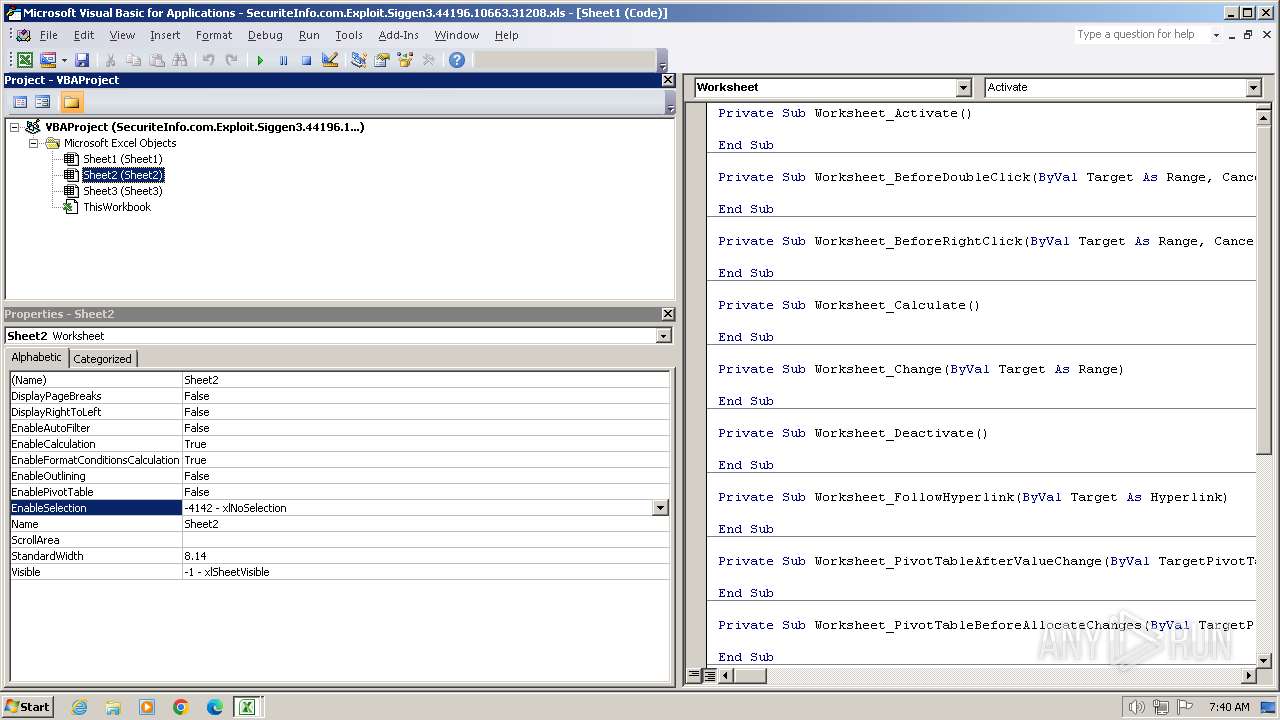Viewport: 1280px width, 720px height.
Task: Switch to the Alphabetic tab
Action: (x=36, y=358)
